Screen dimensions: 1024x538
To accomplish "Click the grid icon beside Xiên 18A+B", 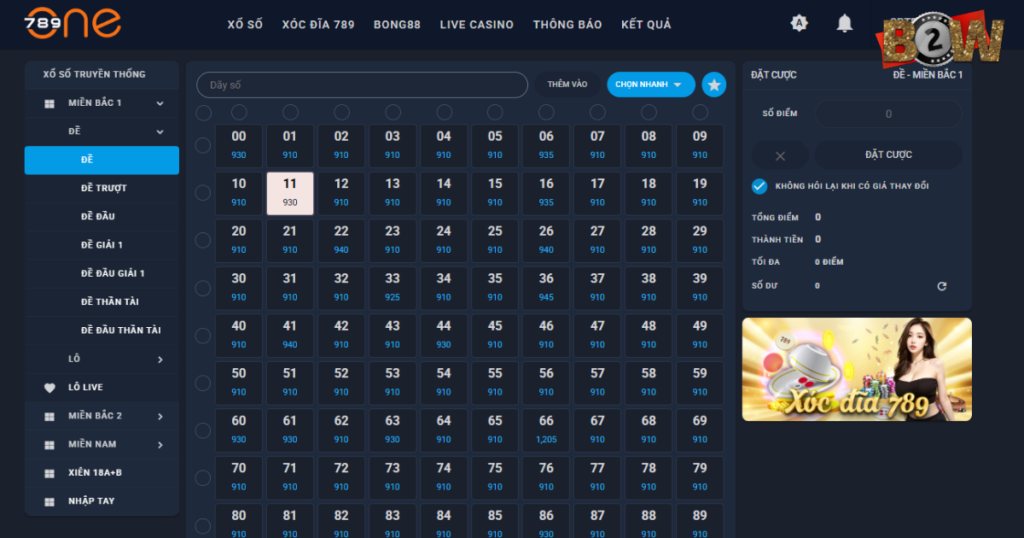I will pos(50,473).
